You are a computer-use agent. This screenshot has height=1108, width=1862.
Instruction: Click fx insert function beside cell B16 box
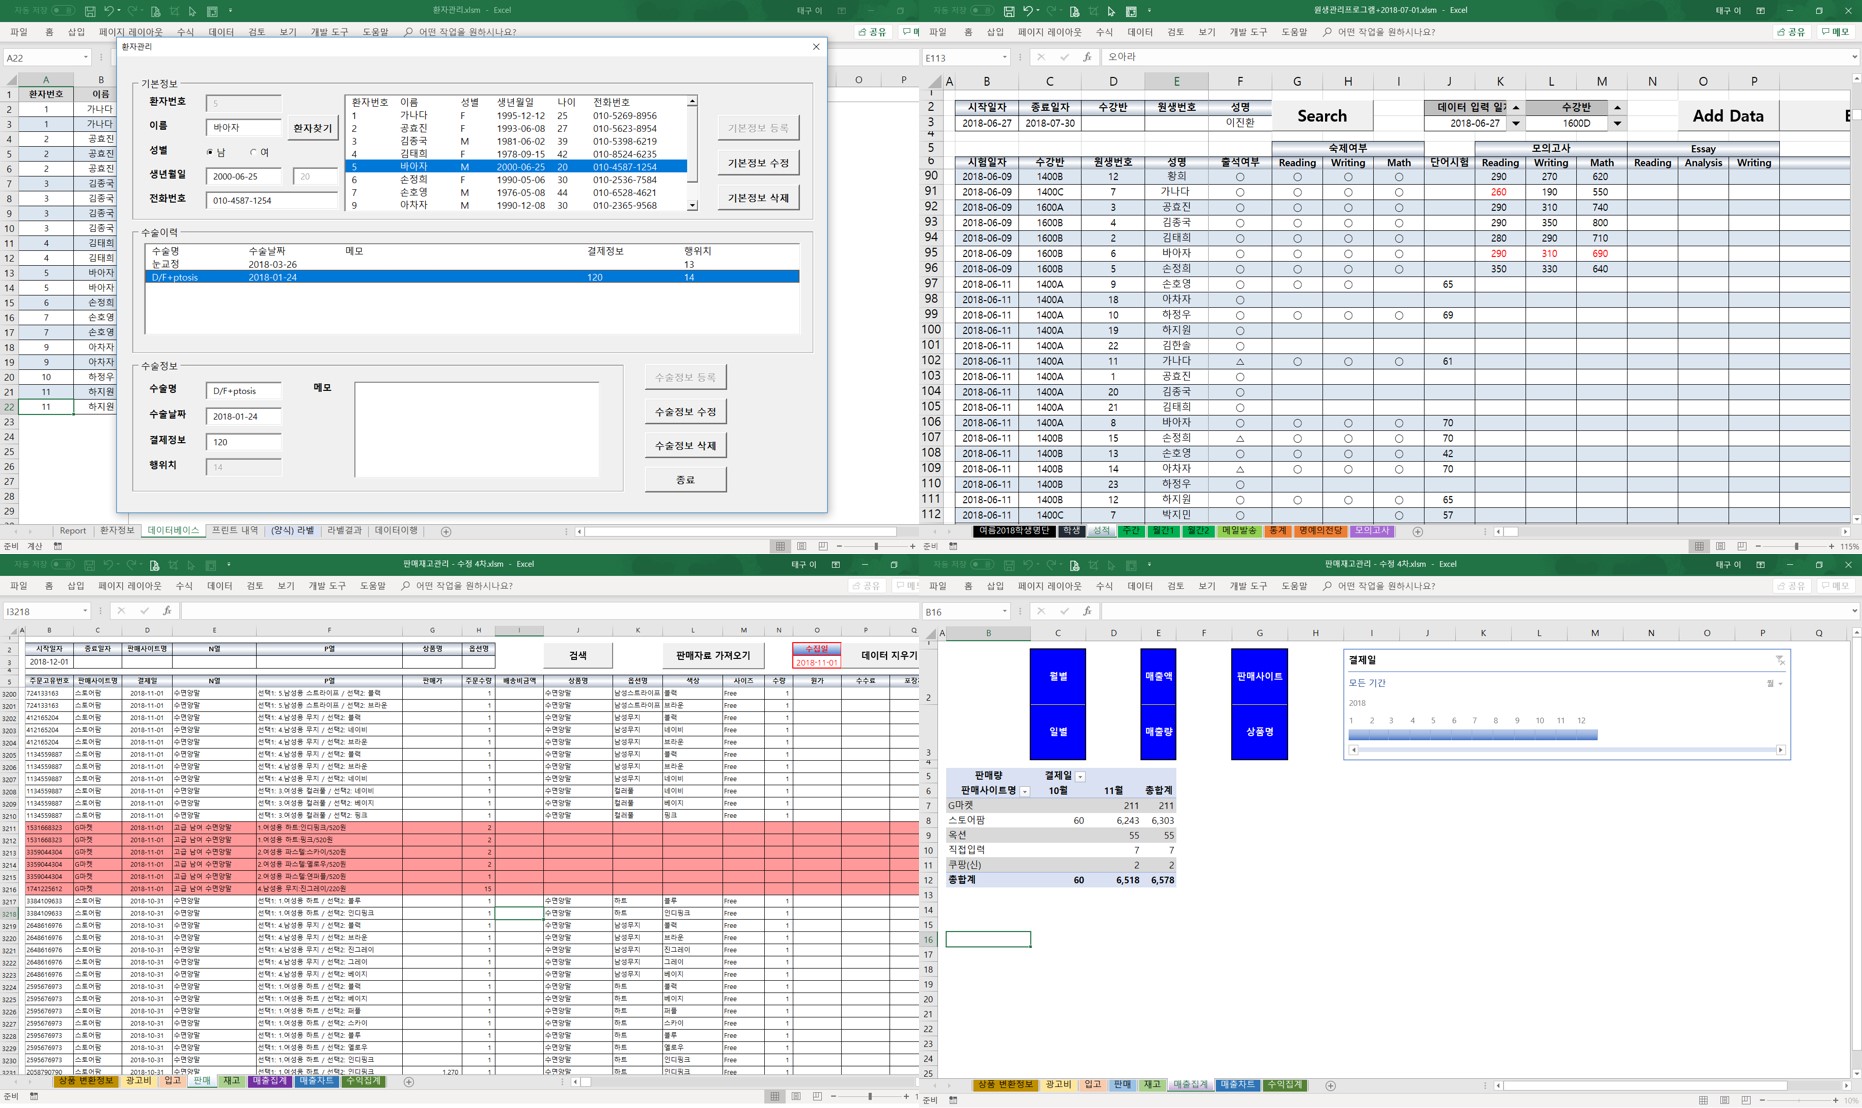1087,611
